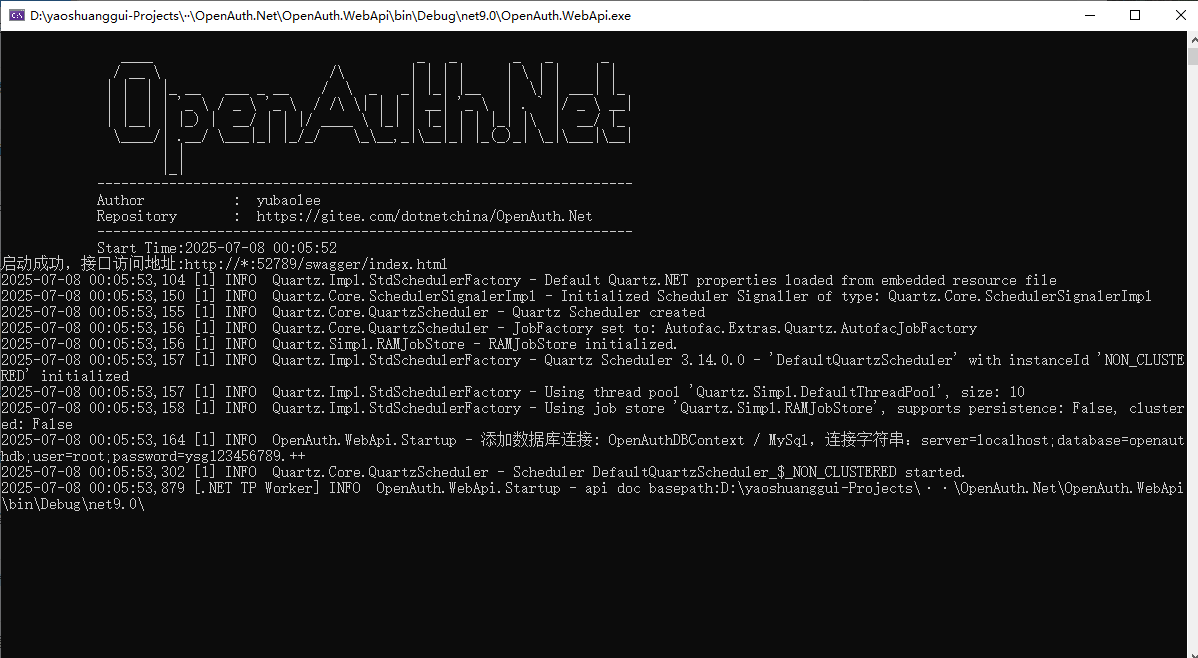Click the 'bin\Debug\net9.0\' last output line
The height and width of the screenshot is (658, 1198).
[73, 505]
